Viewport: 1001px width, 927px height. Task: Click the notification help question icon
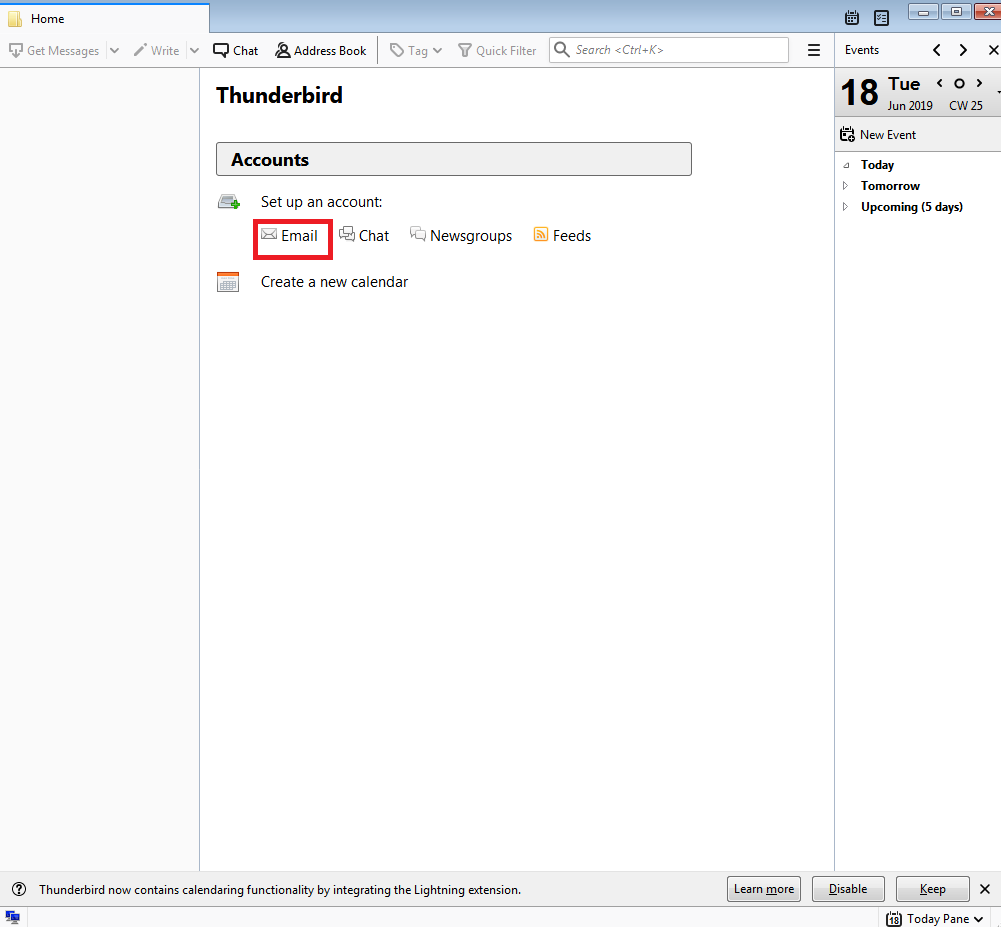pyautogui.click(x=19, y=889)
